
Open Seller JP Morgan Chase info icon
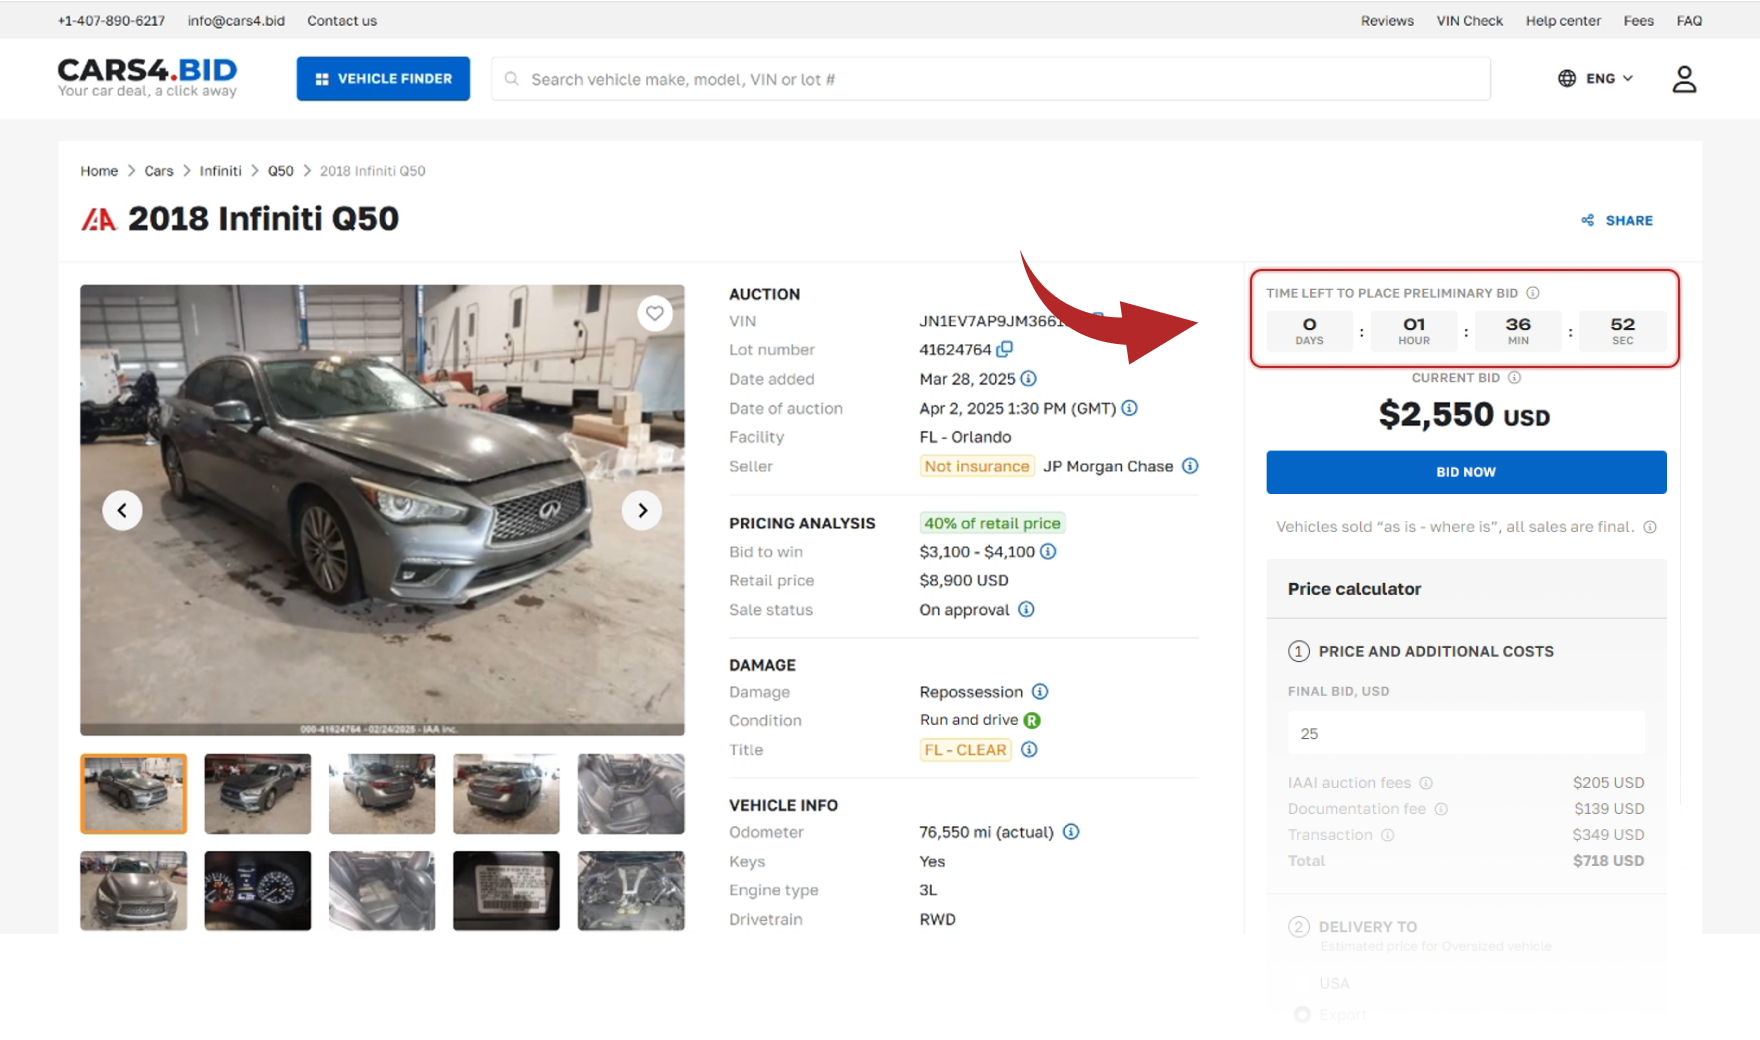pyautogui.click(x=1190, y=466)
